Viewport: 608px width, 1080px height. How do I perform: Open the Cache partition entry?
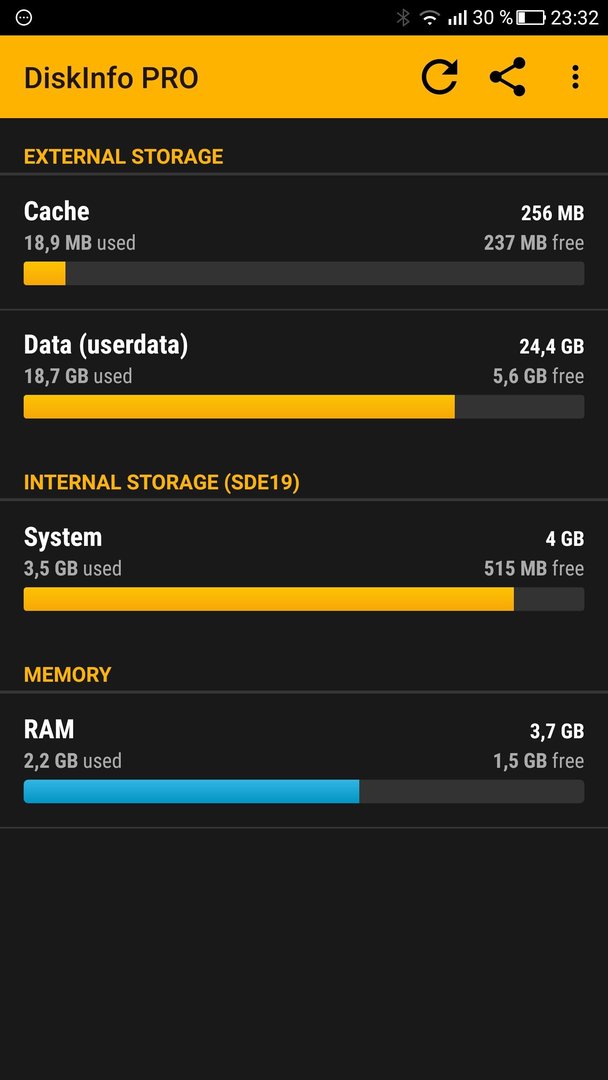304,242
